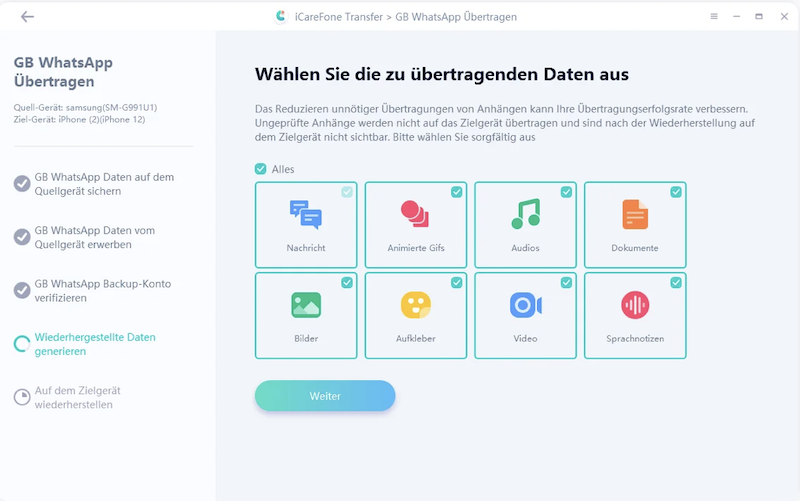Click the Audios music note icon
The height and width of the screenshot is (501, 800).
coord(526,214)
